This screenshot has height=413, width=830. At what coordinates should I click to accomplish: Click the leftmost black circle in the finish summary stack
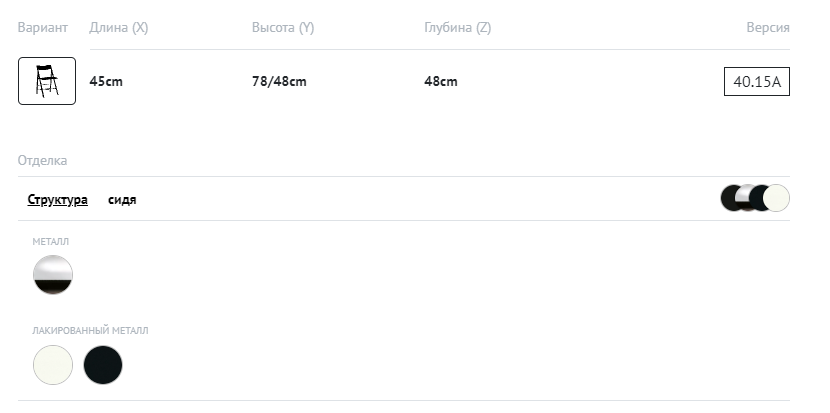click(x=730, y=198)
